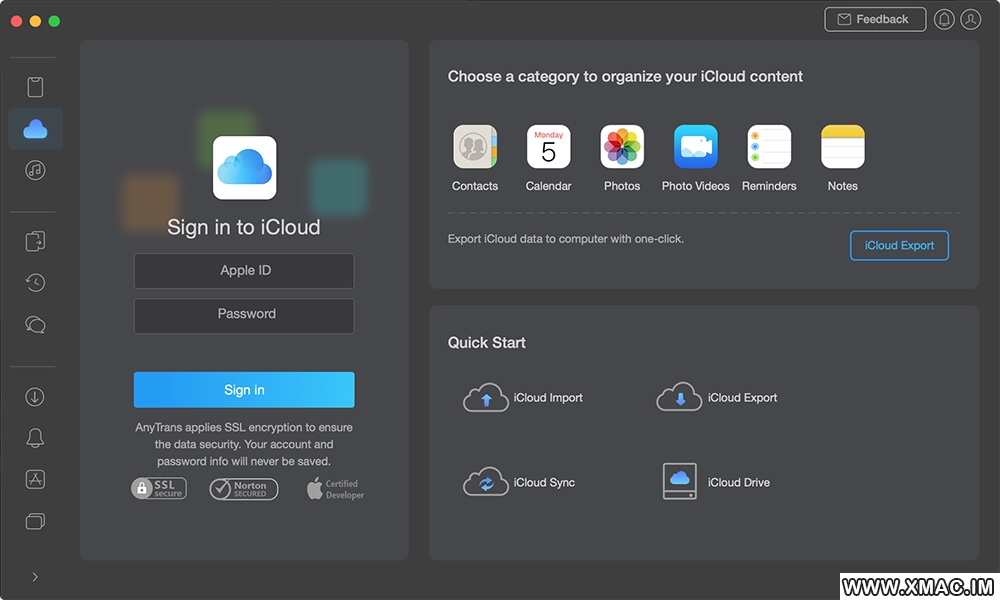
Task: Open Phone Switcher transfer icon in sidebar
Action: [35, 241]
